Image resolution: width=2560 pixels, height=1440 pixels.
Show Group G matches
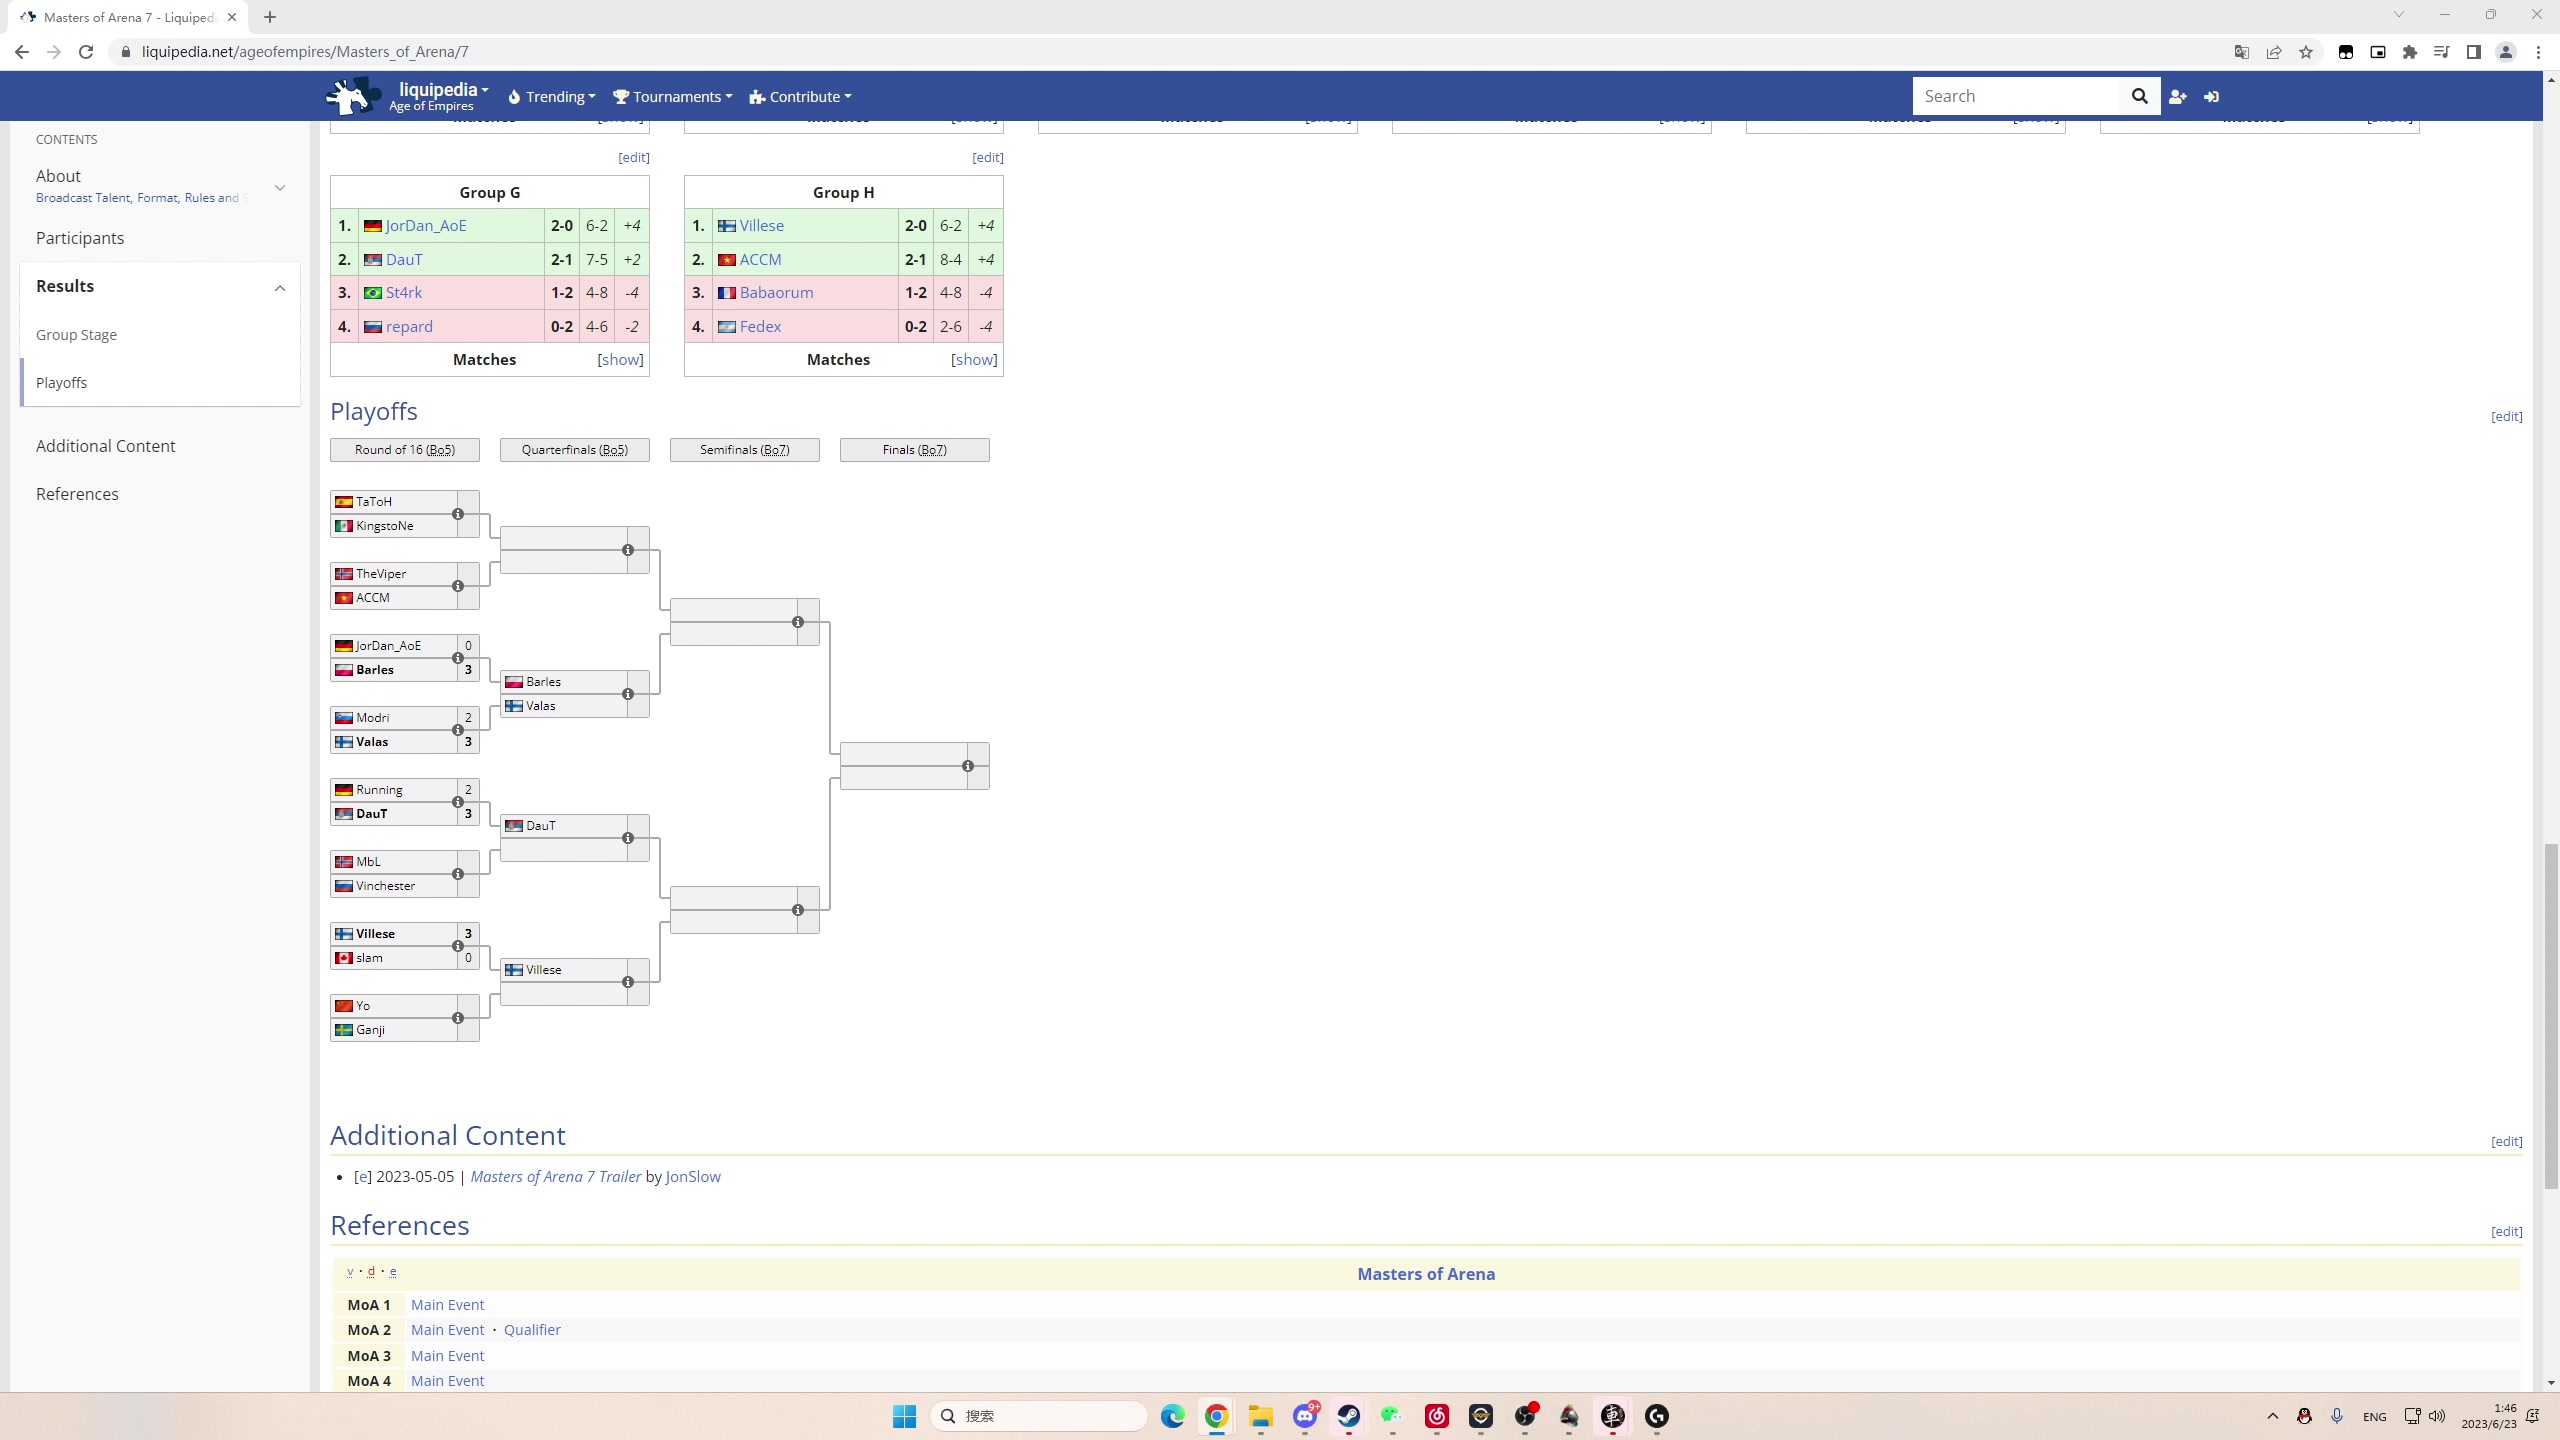pos(620,359)
